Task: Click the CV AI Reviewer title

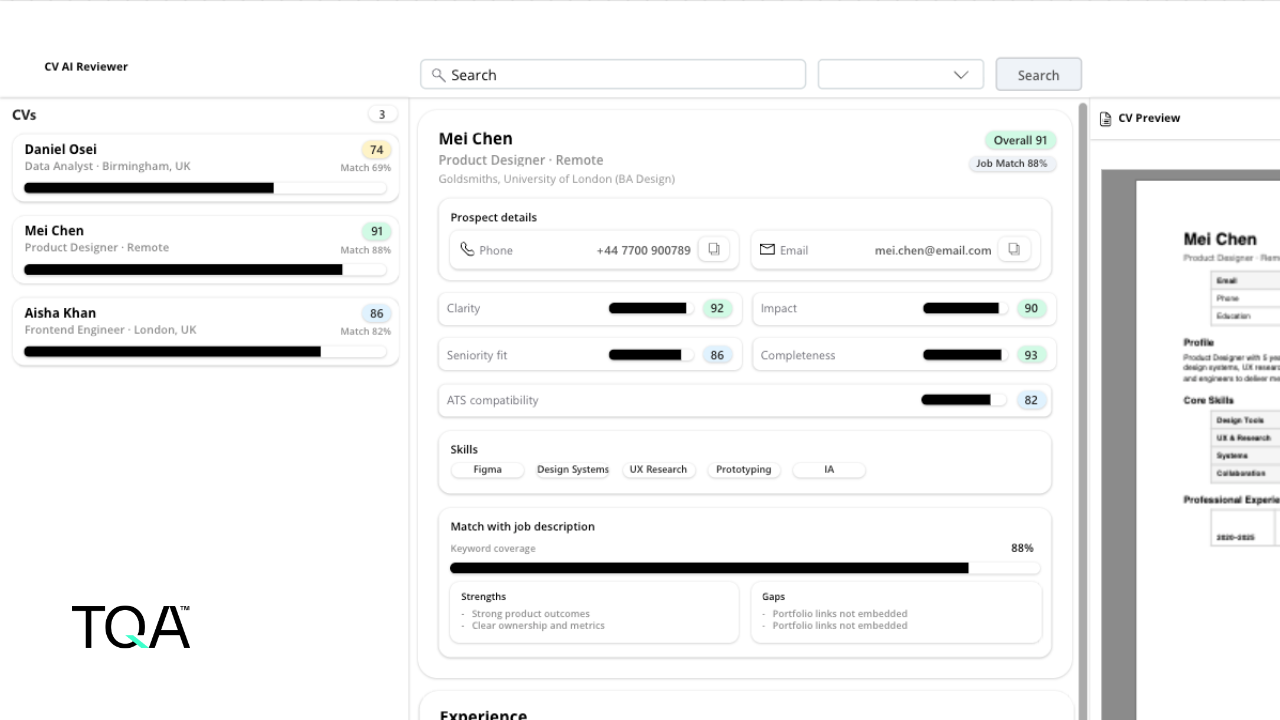Action: (86, 67)
